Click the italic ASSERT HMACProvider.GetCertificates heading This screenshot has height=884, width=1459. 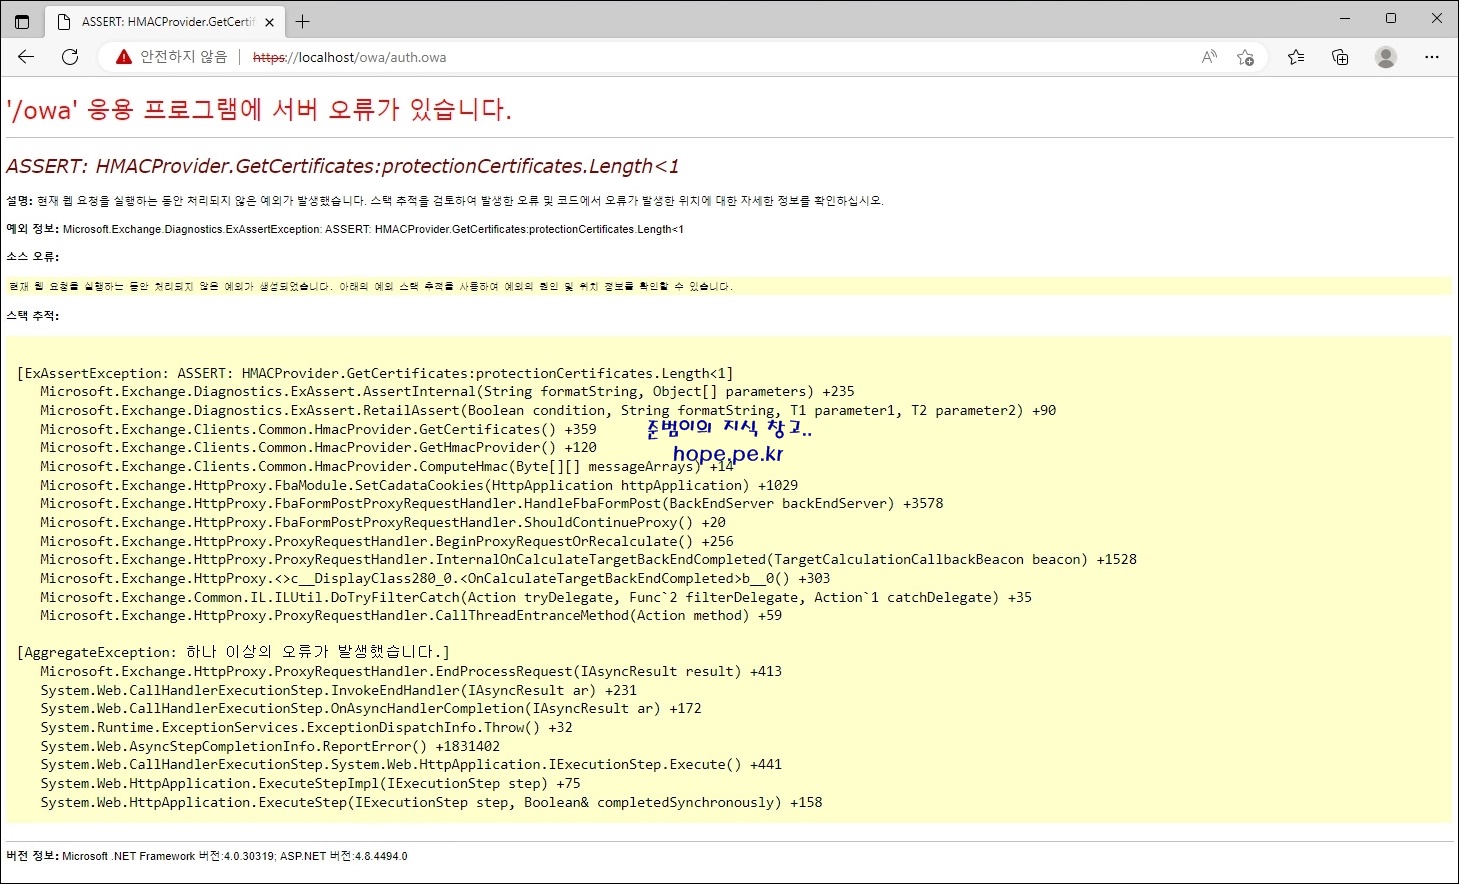[x=343, y=166]
